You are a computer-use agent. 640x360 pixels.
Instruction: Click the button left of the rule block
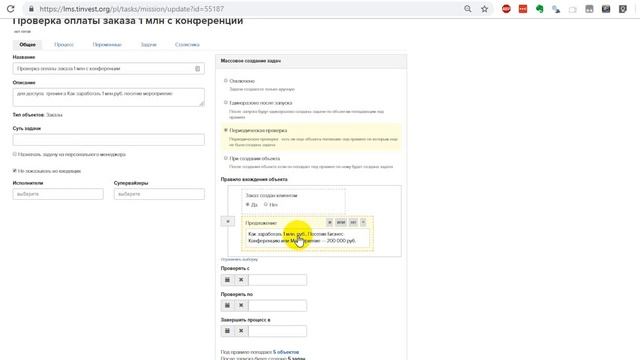point(228,221)
